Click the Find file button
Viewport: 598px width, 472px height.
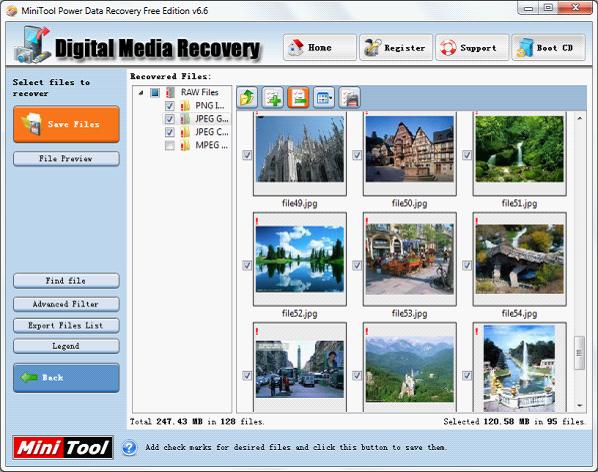[66, 281]
